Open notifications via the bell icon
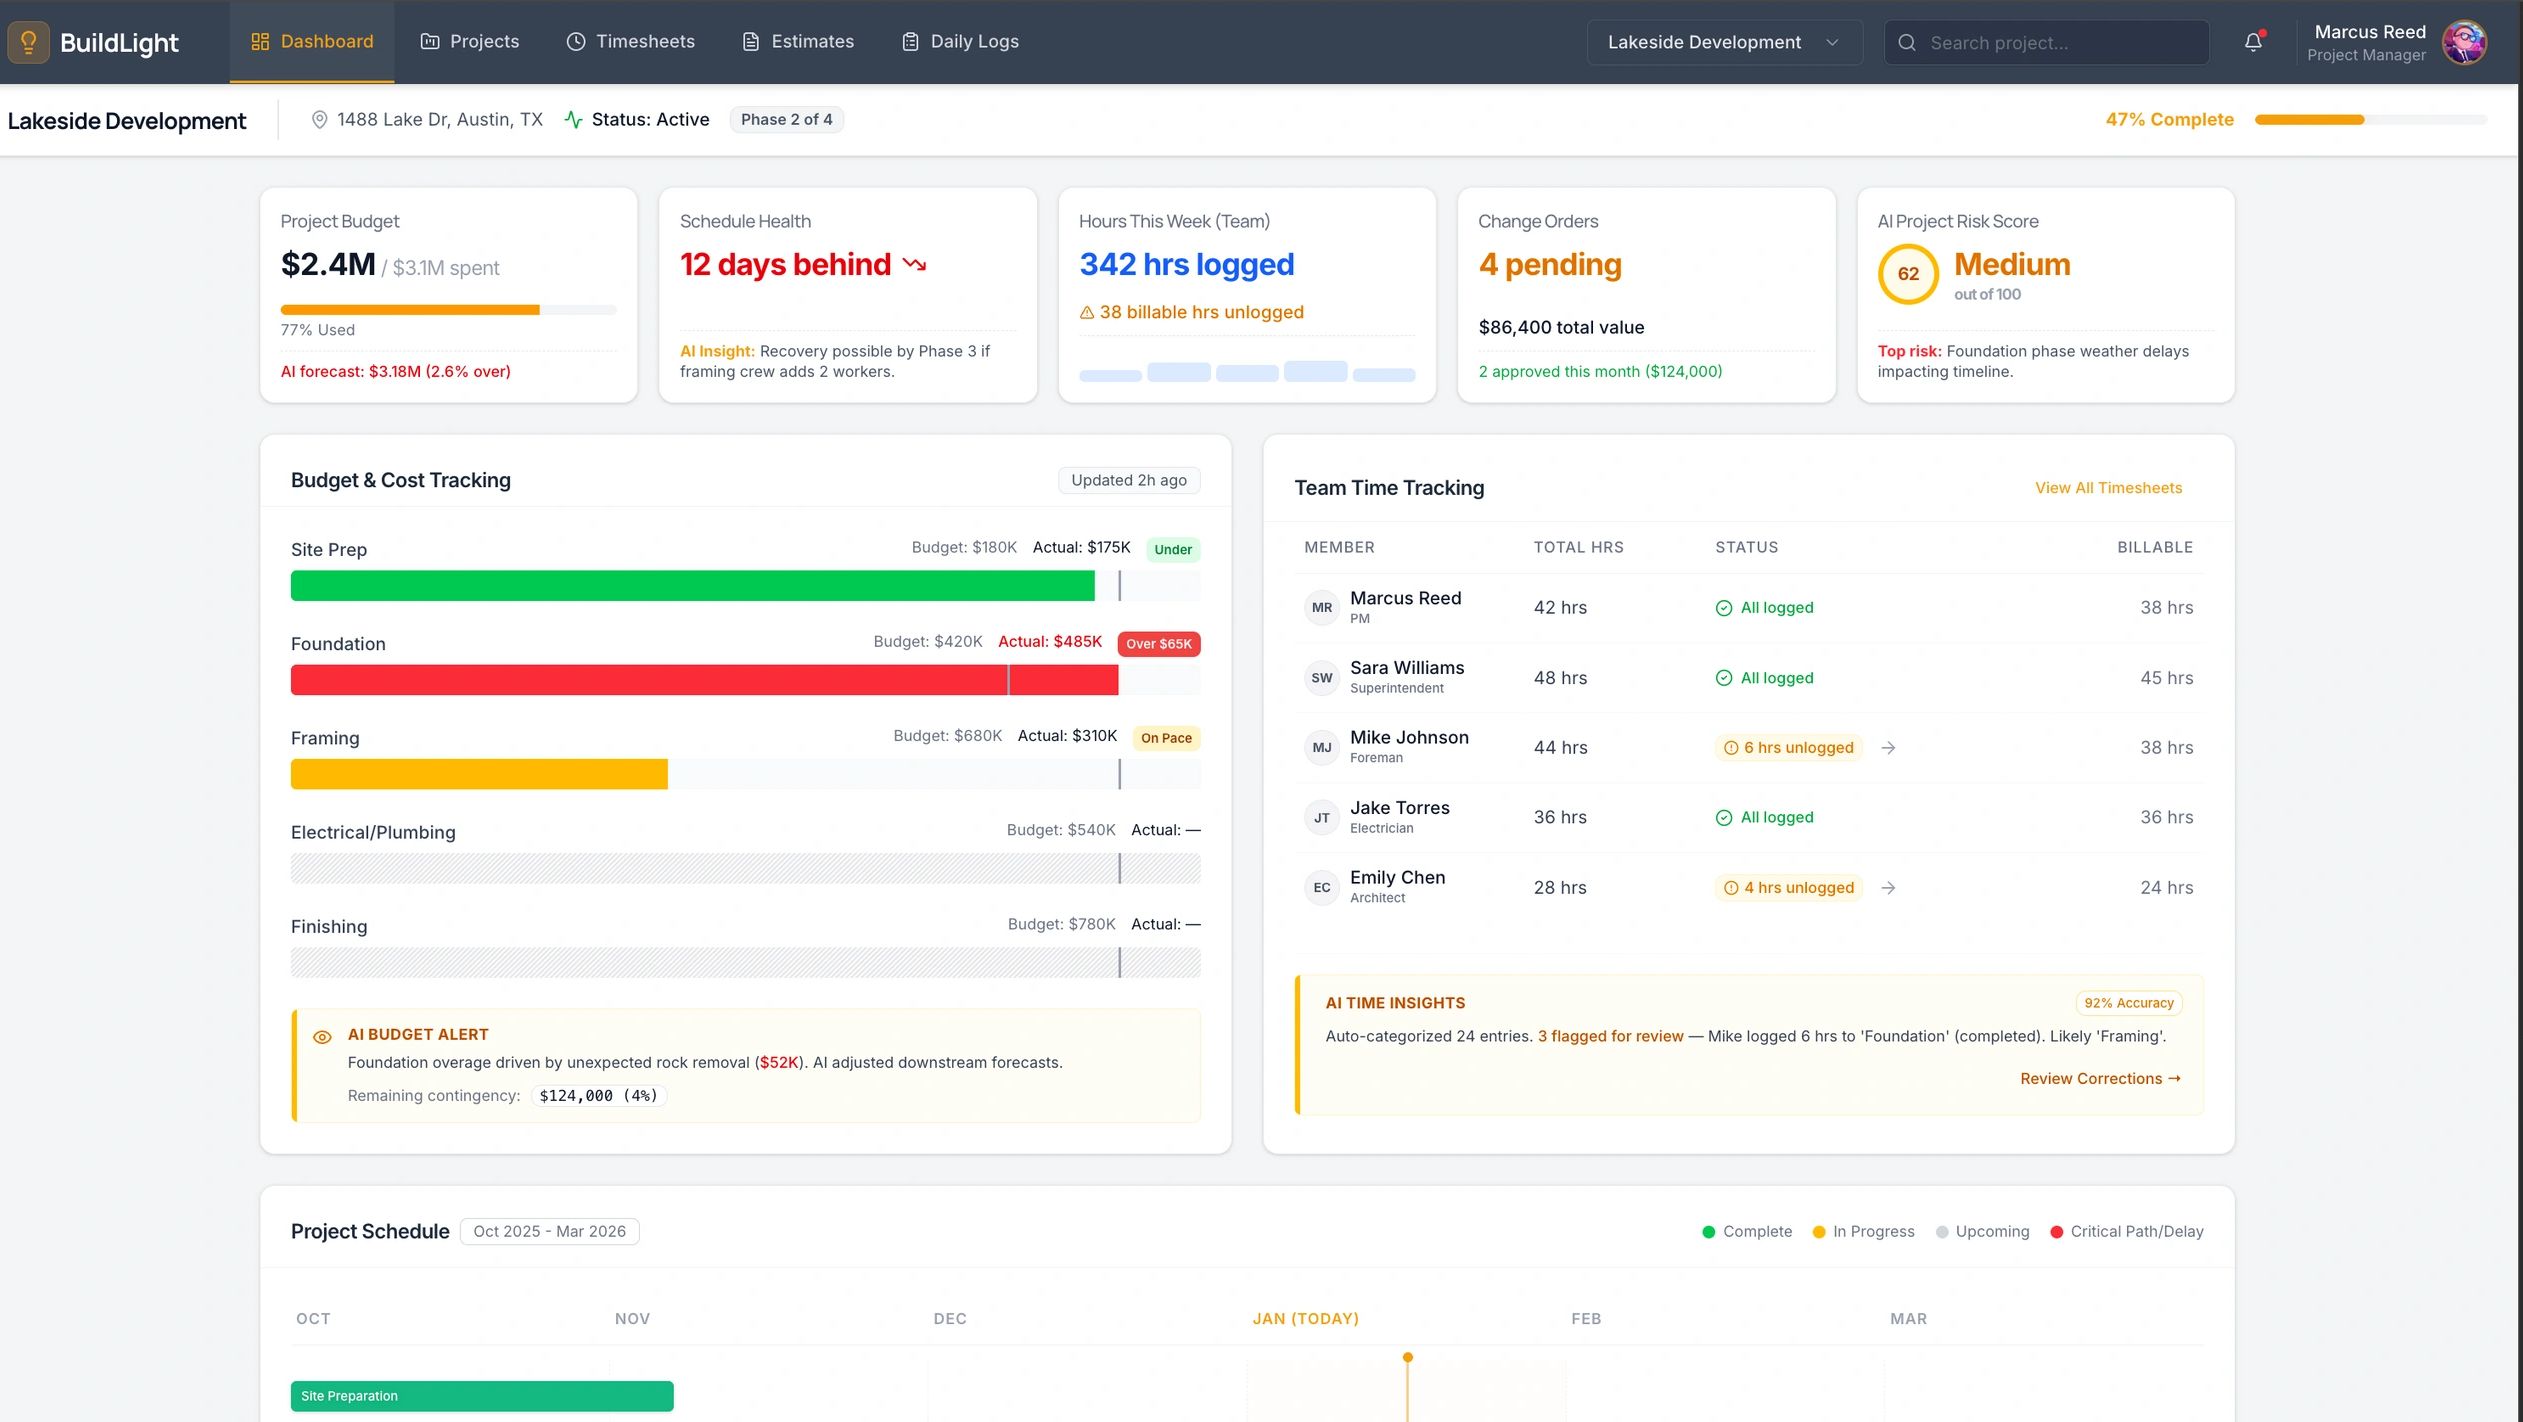This screenshot has height=1422, width=2523. pyautogui.click(x=2253, y=42)
